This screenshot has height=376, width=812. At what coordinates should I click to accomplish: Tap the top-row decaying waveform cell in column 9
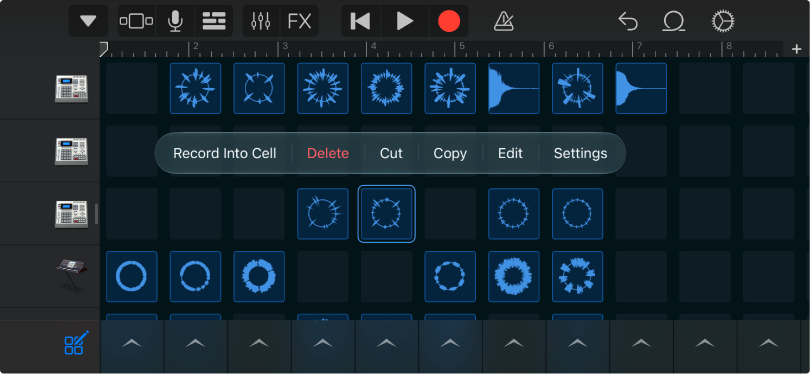641,89
